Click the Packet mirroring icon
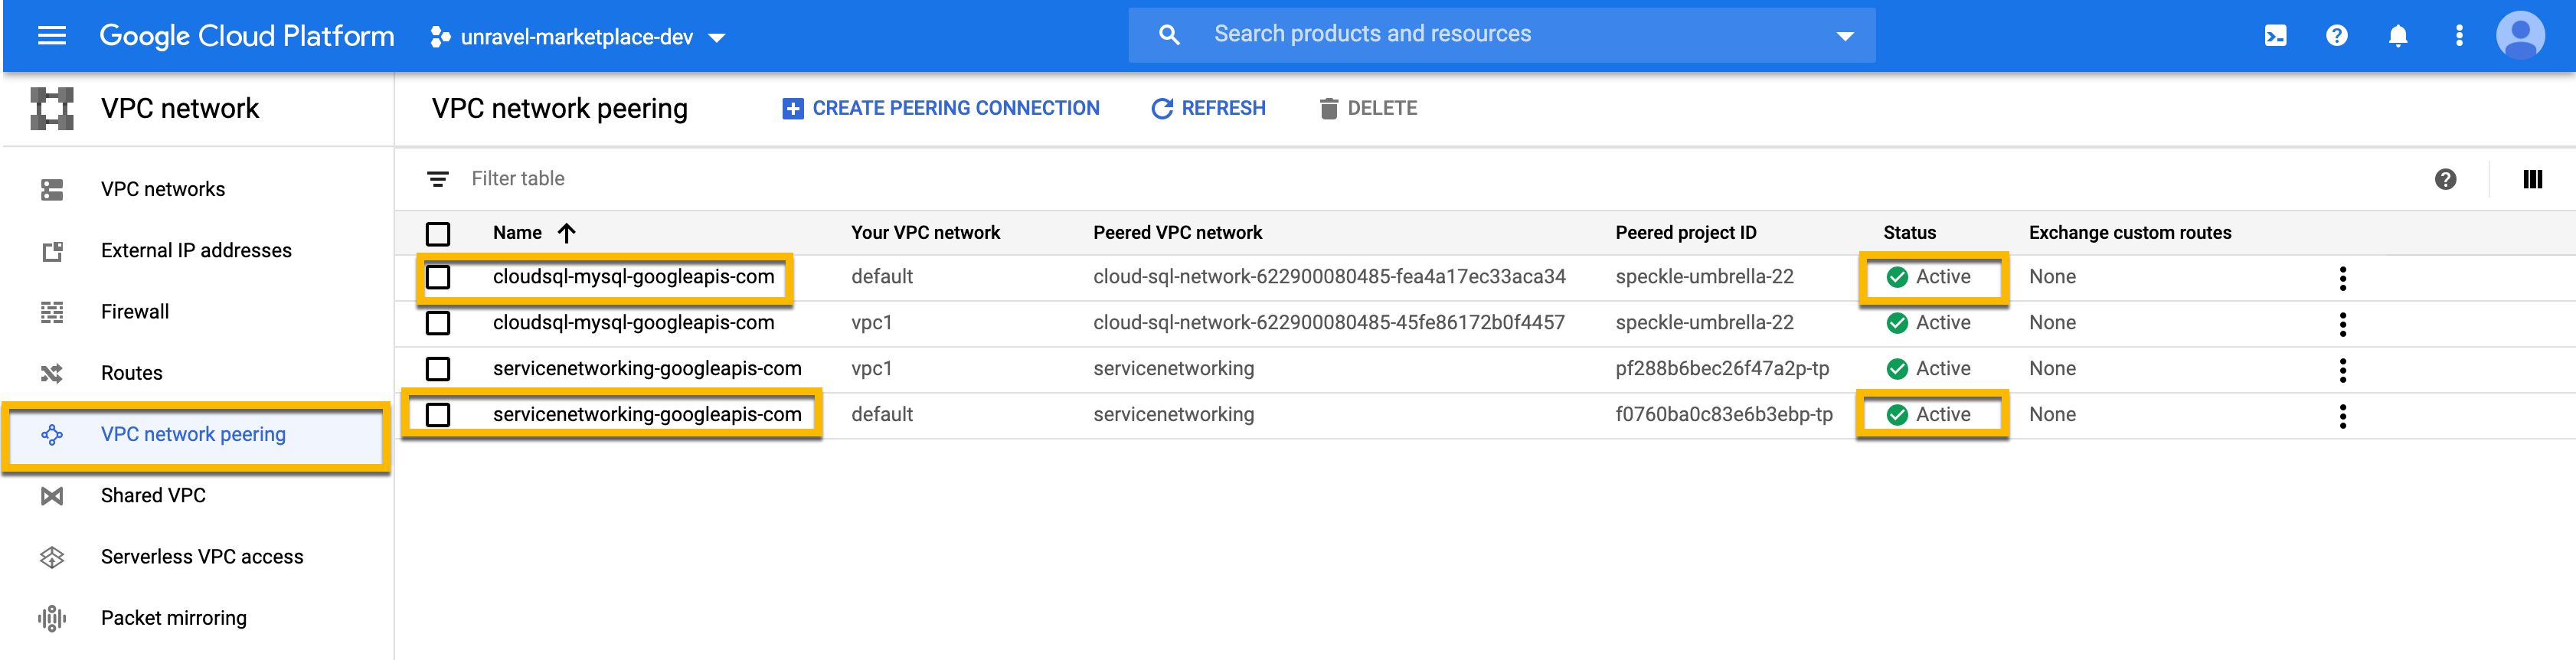2576x660 pixels. [x=52, y=618]
